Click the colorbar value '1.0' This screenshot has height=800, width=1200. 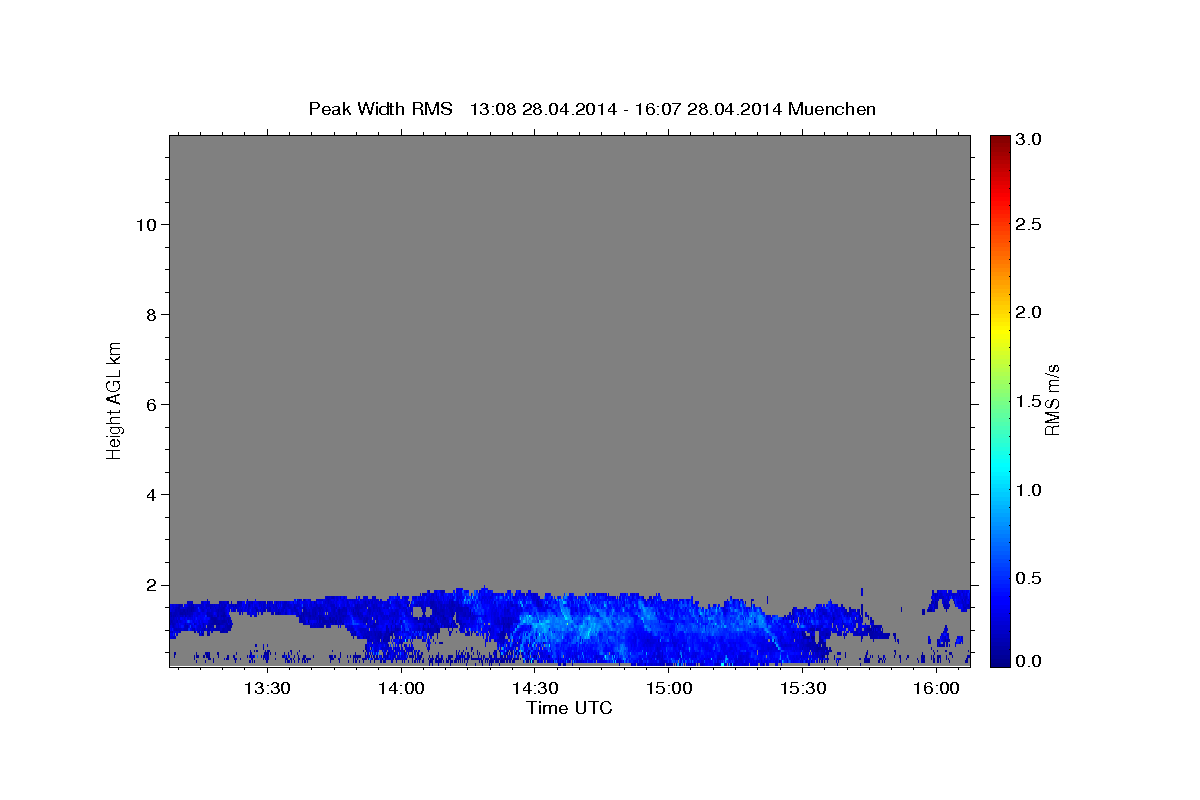coord(1029,490)
